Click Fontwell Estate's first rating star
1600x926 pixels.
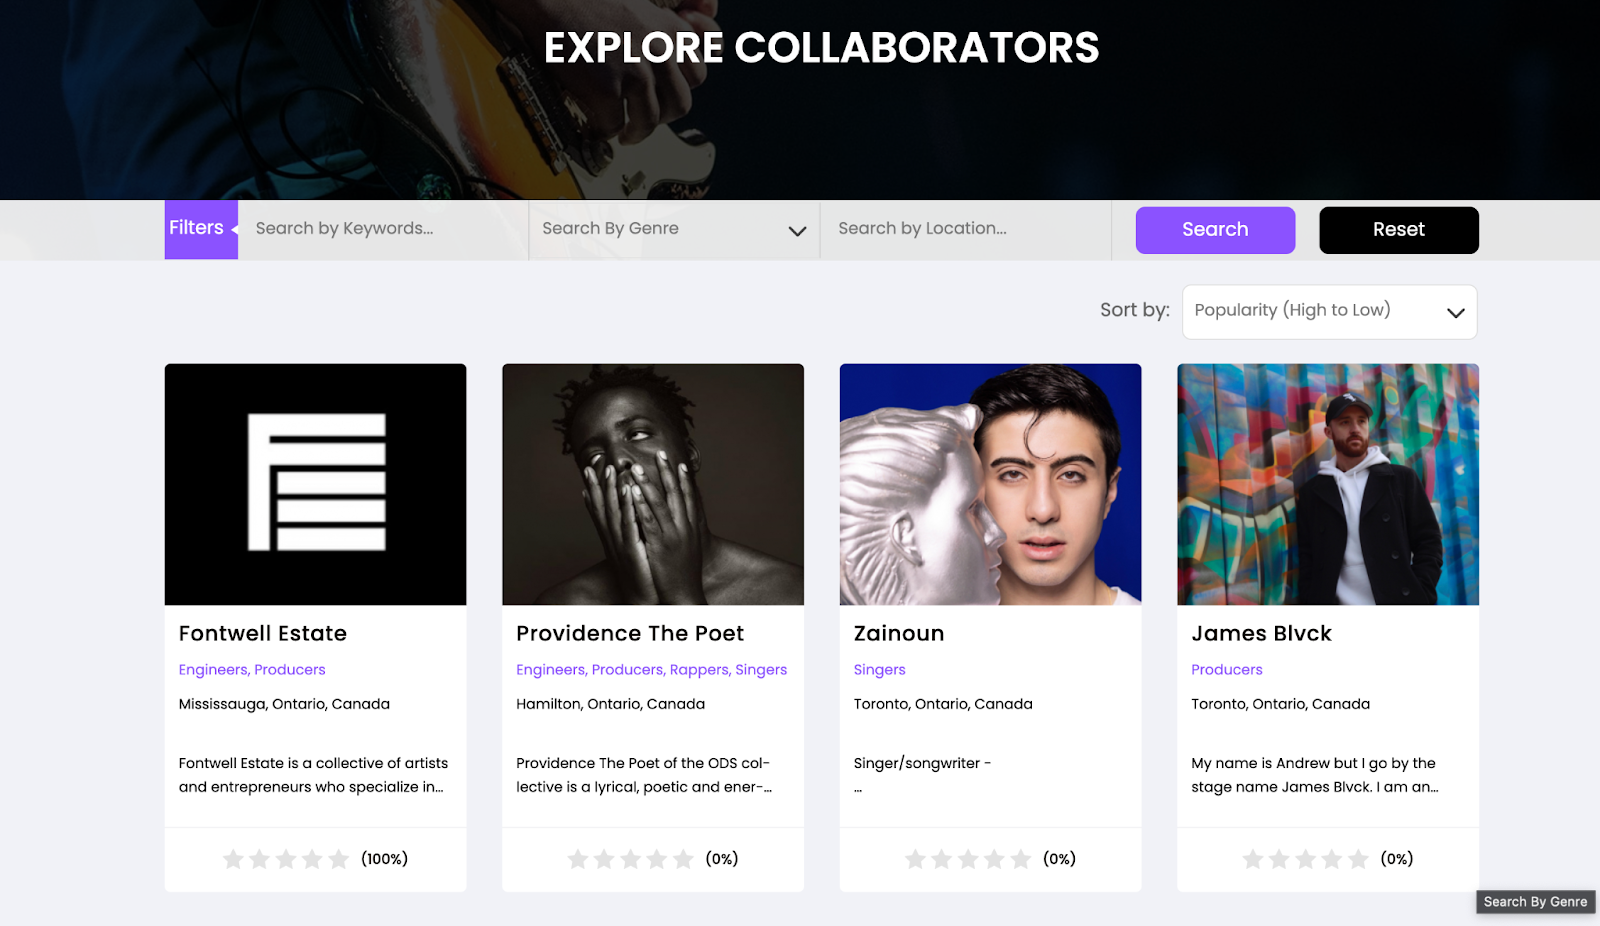233,859
